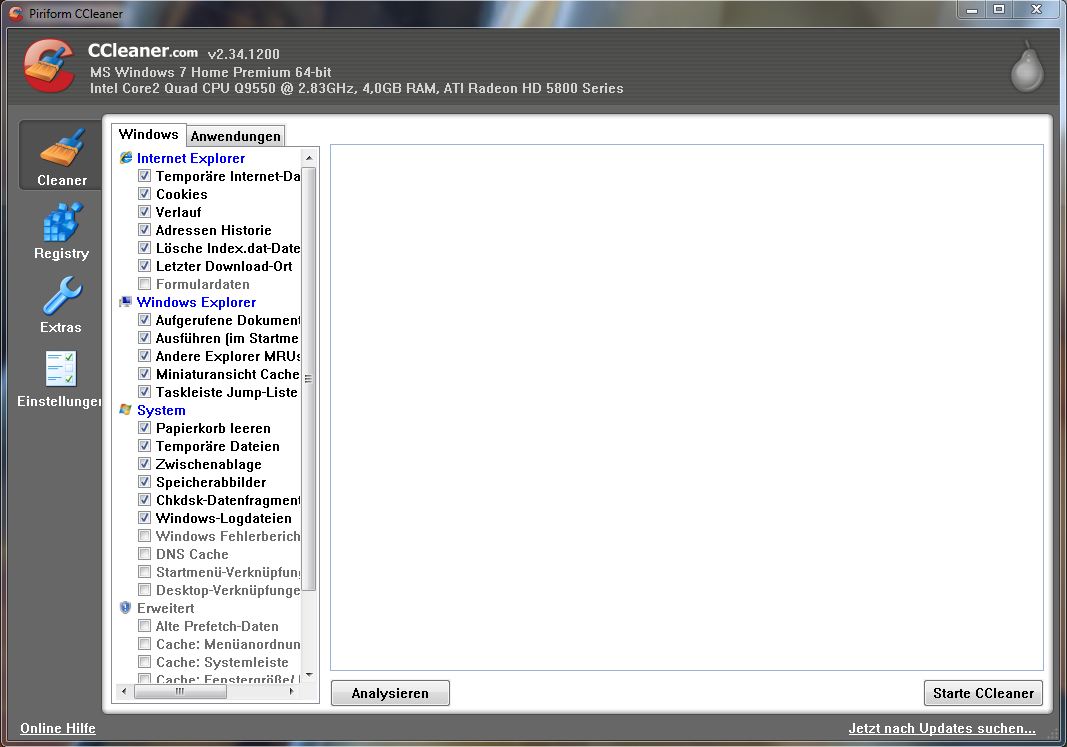Select the Internet Explorer category heading
This screenshot has height=747, width=1067.
(191, 158)
